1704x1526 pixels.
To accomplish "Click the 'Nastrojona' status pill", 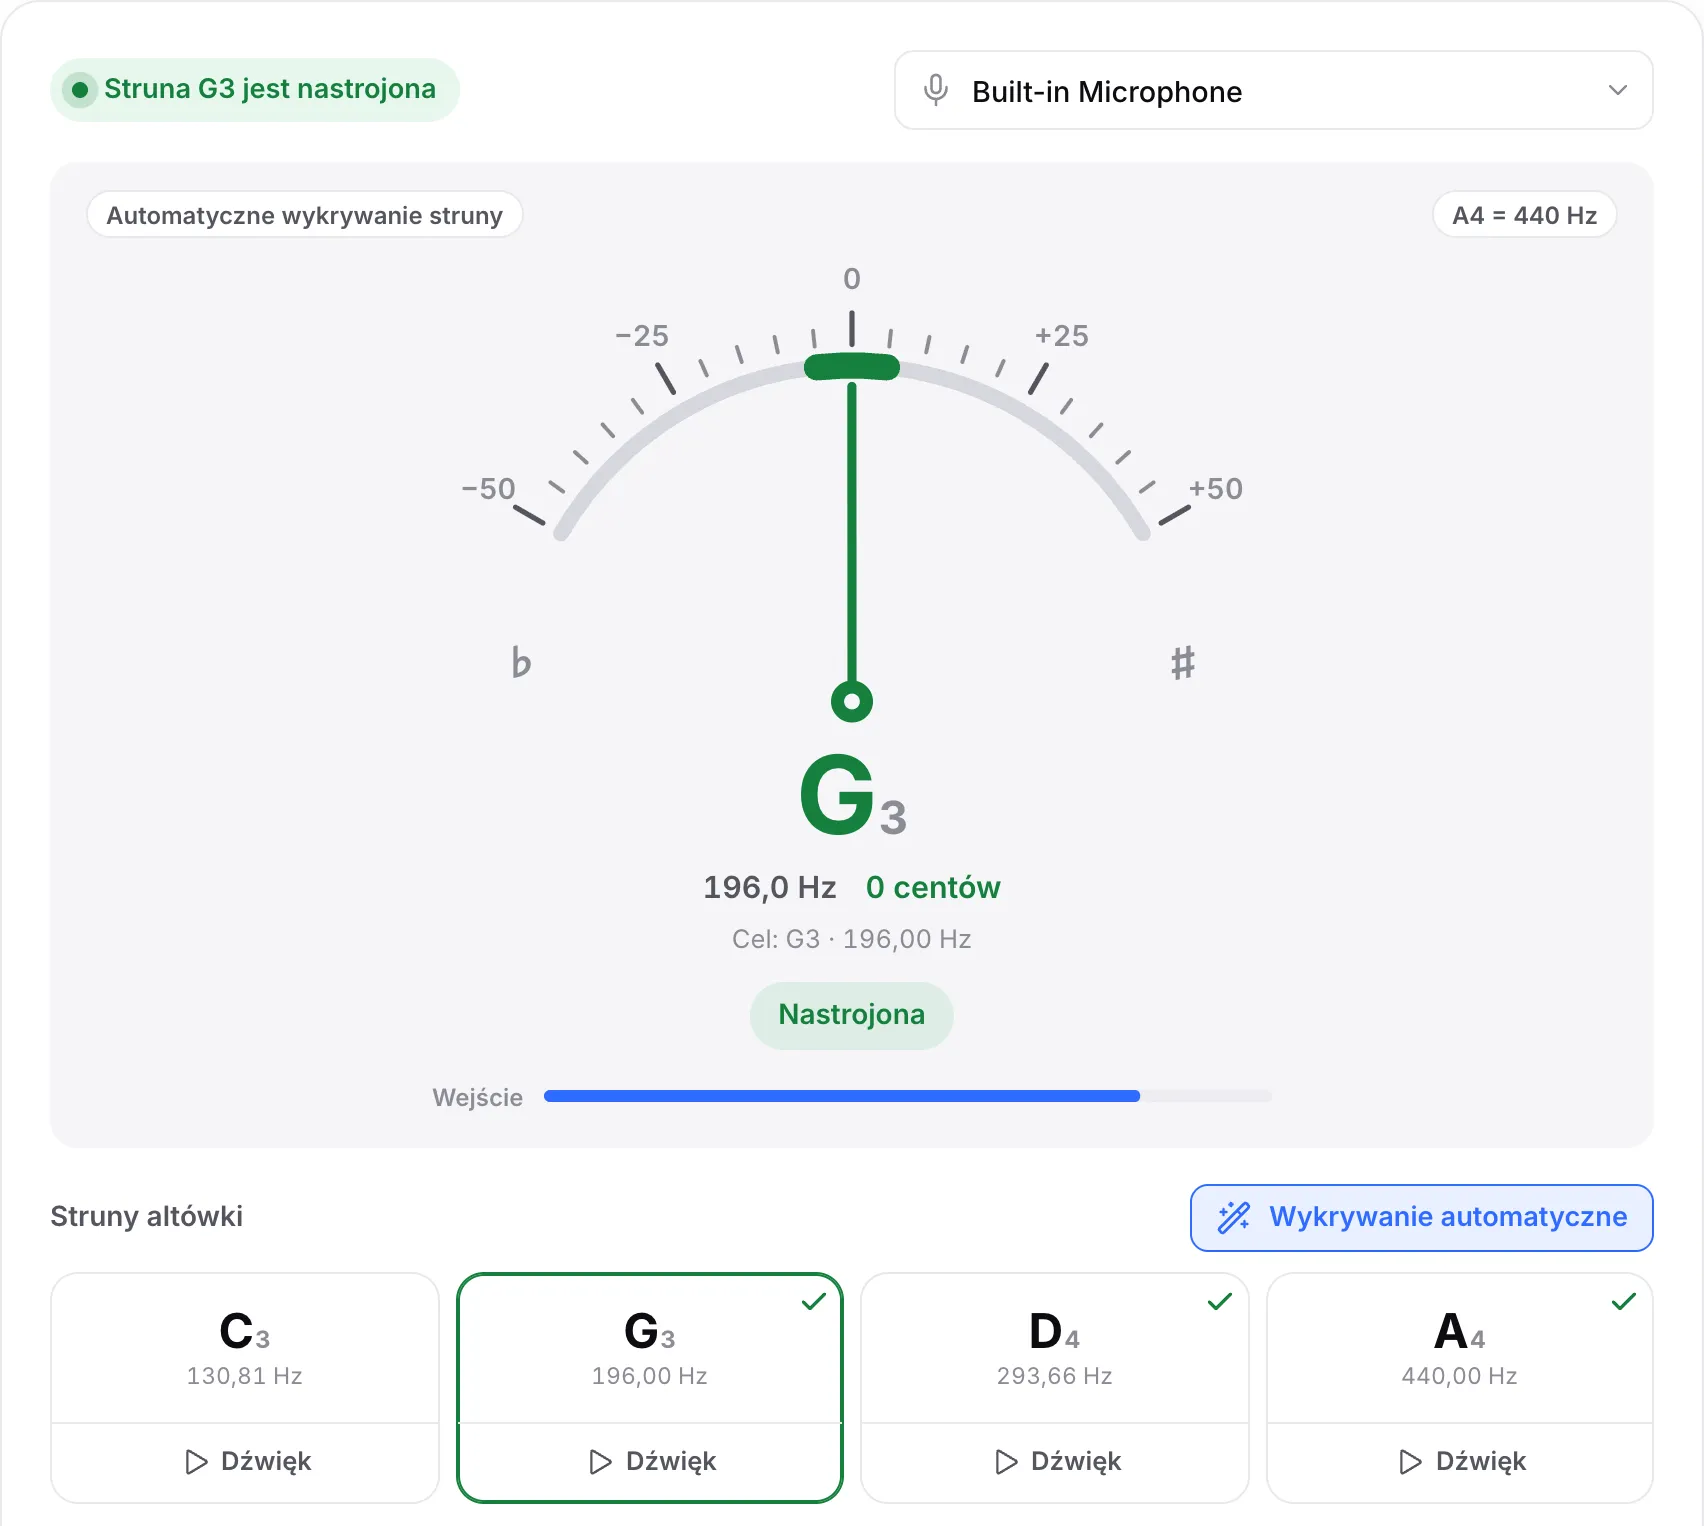I will tap(852, 1015).
